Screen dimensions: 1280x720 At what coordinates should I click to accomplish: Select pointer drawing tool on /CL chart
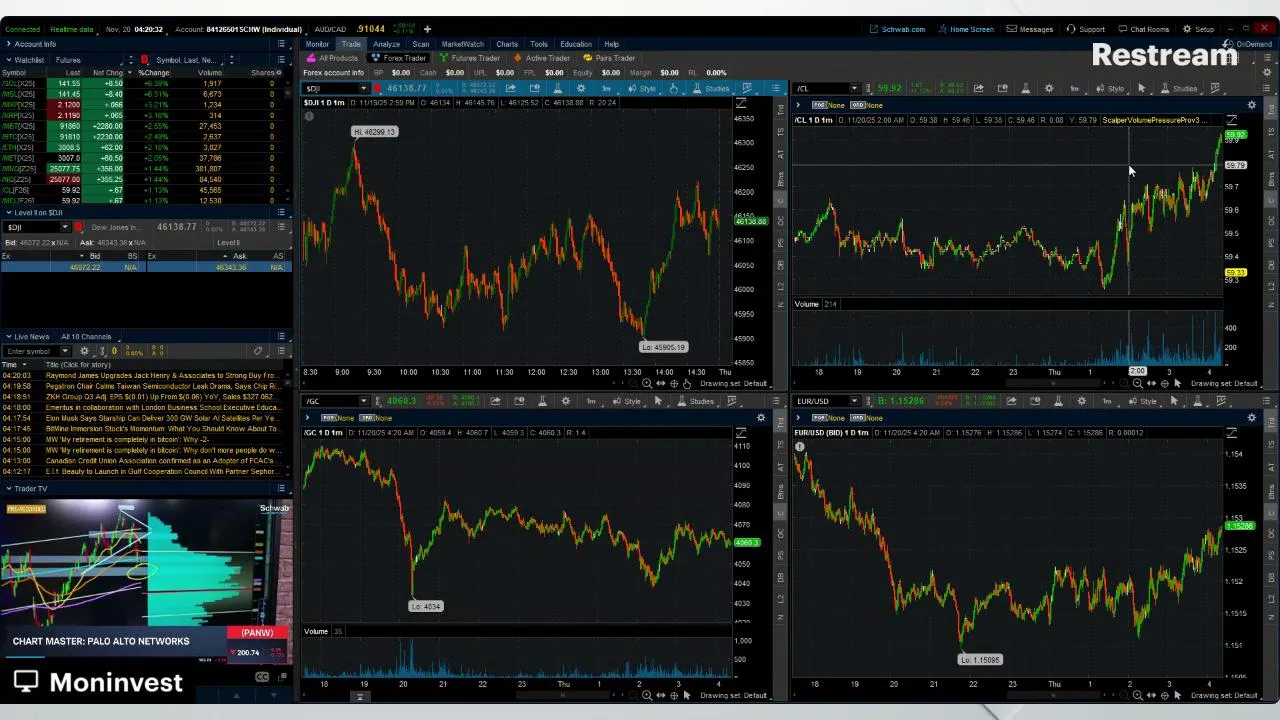(x=1141, y=88)
